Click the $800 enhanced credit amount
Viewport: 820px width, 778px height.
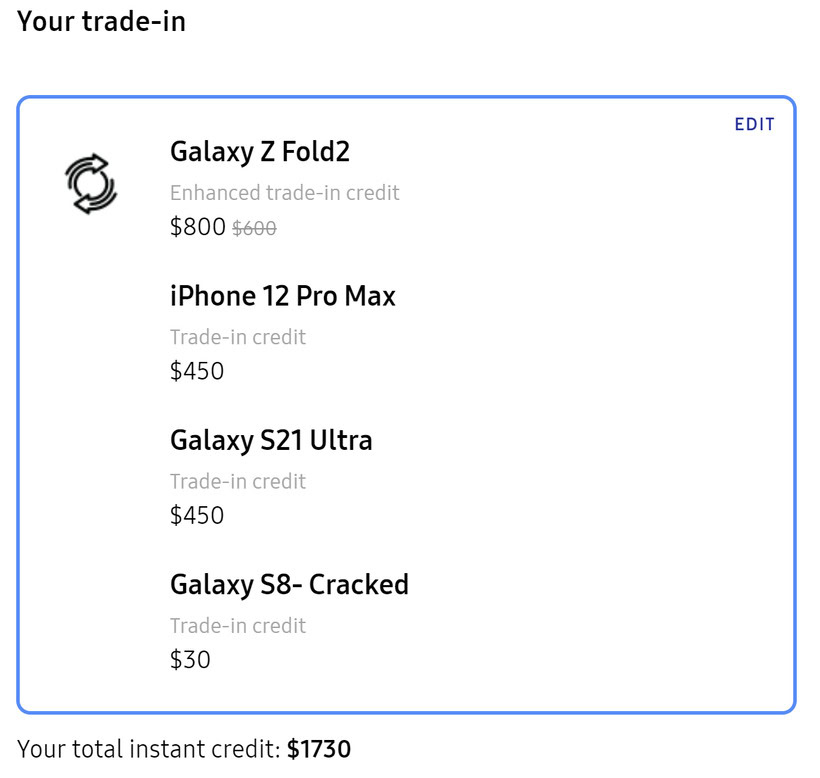pos(198,227)
